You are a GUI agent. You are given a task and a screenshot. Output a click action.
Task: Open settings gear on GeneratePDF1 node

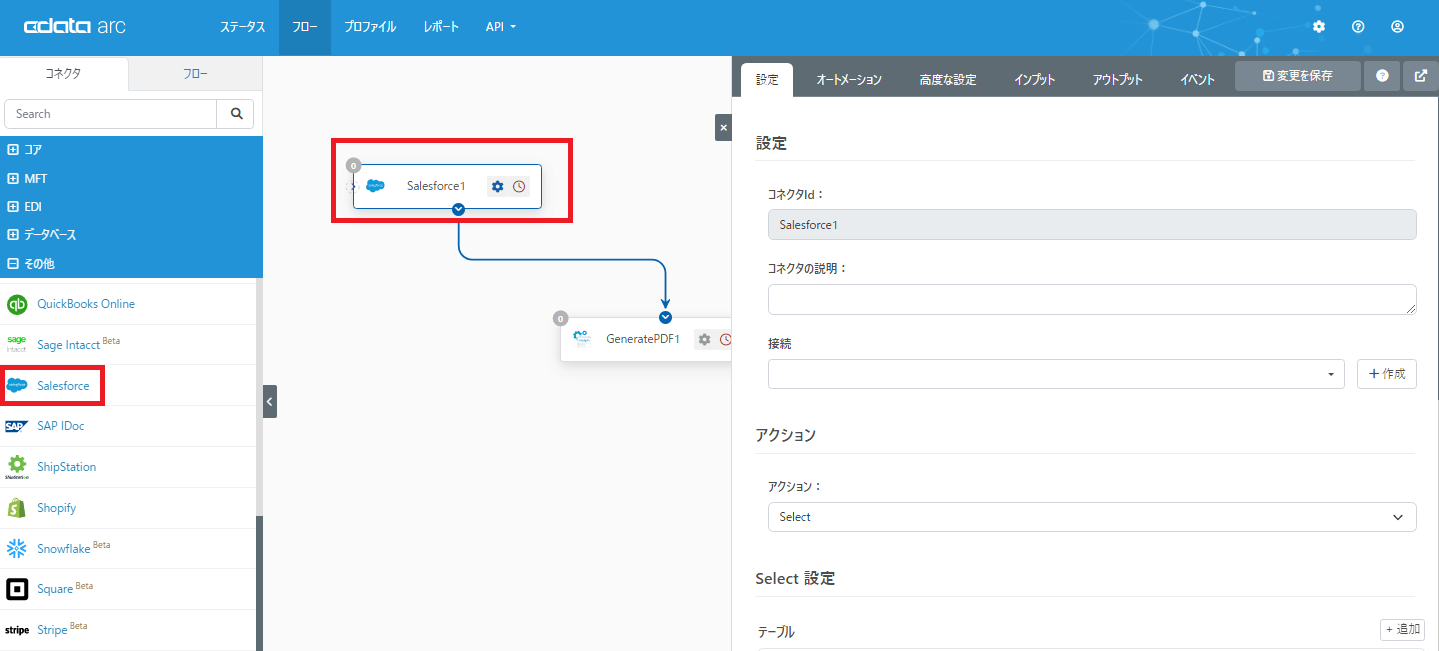[x=704, y=339]
